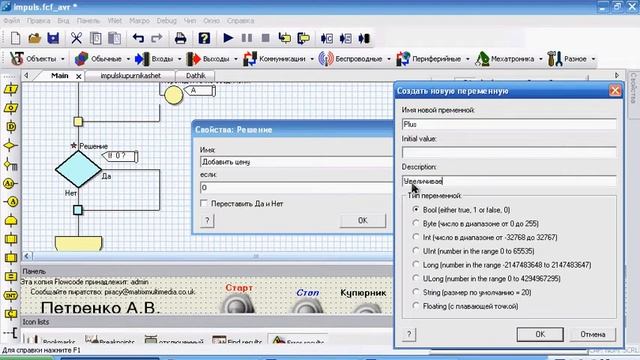Expand the Беспроводные components dropdown

coord(388,59)
